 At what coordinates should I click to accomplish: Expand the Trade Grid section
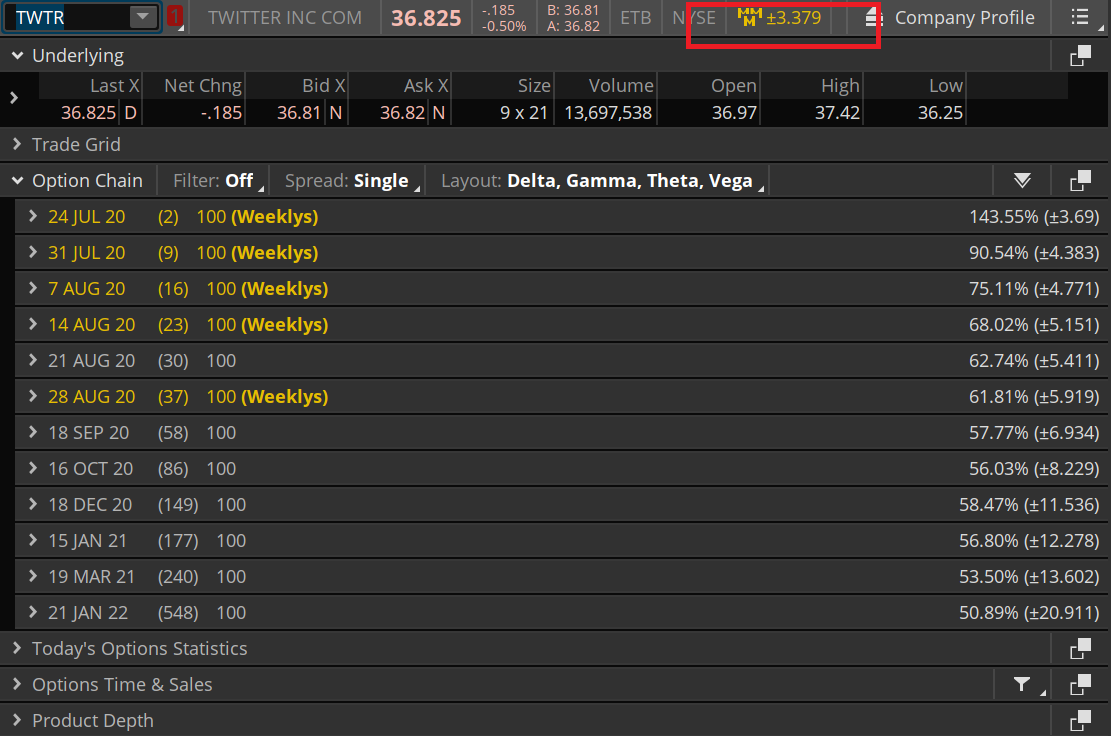pyautogui.click(x=18, y=145)
